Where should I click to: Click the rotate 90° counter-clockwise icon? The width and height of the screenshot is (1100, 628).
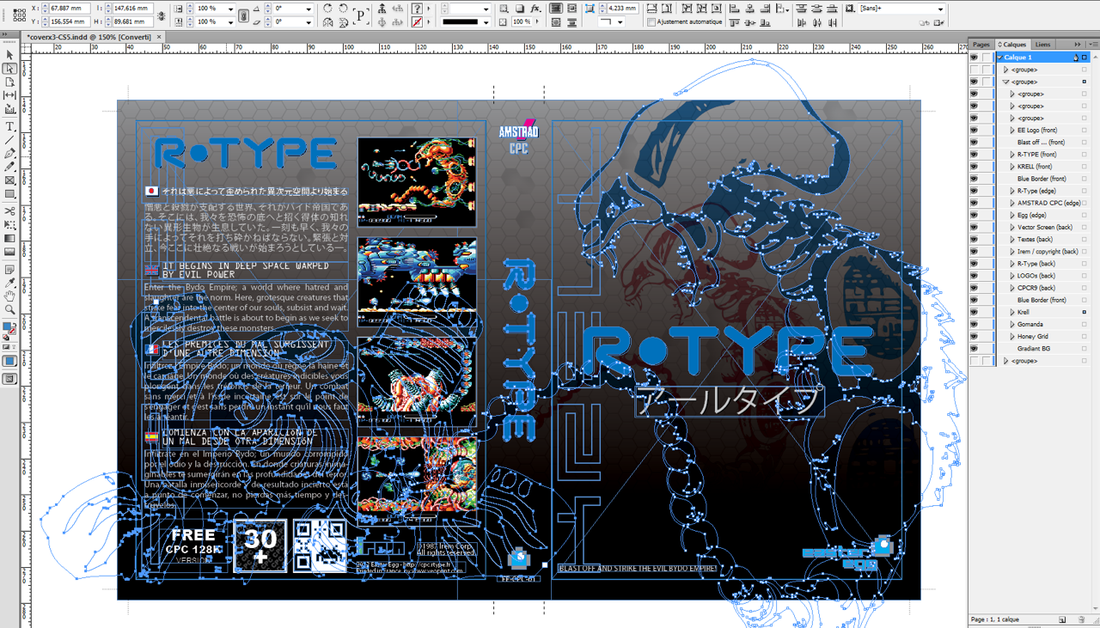pyautogui.click(x=343, y=8)
